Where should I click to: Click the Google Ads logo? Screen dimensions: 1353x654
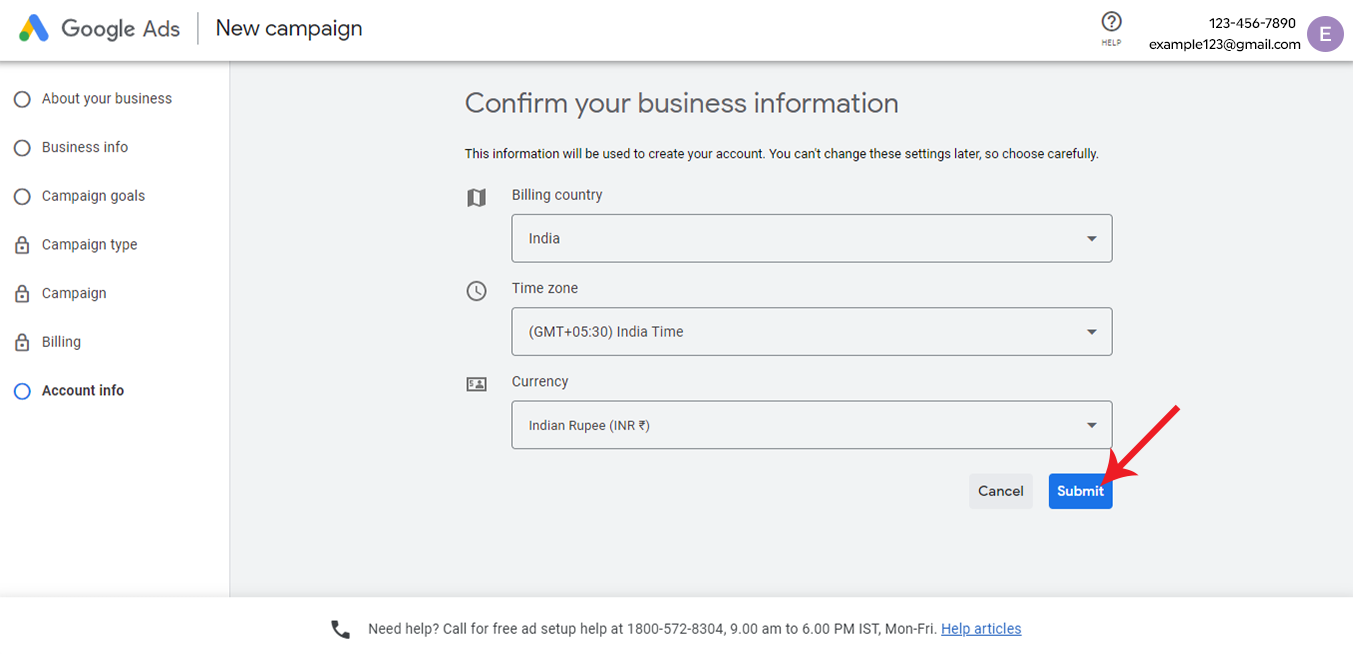point(33,28)
